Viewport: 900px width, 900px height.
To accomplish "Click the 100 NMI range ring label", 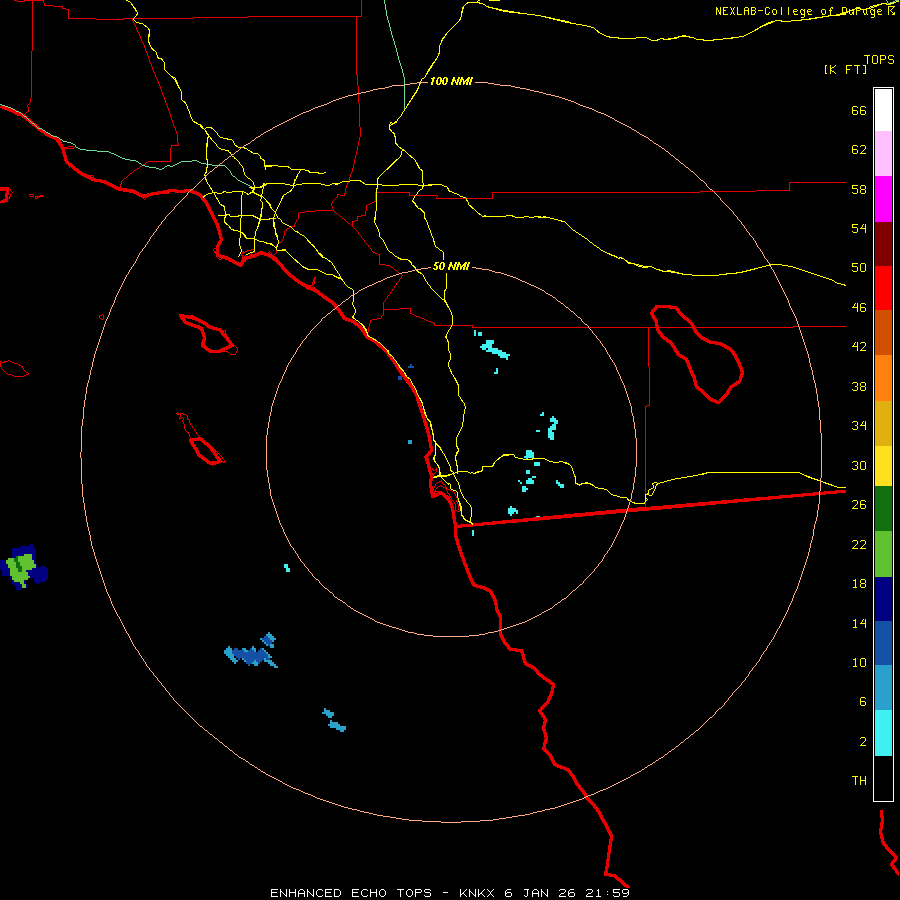I will pyautogui.click(x=451, y=82).
